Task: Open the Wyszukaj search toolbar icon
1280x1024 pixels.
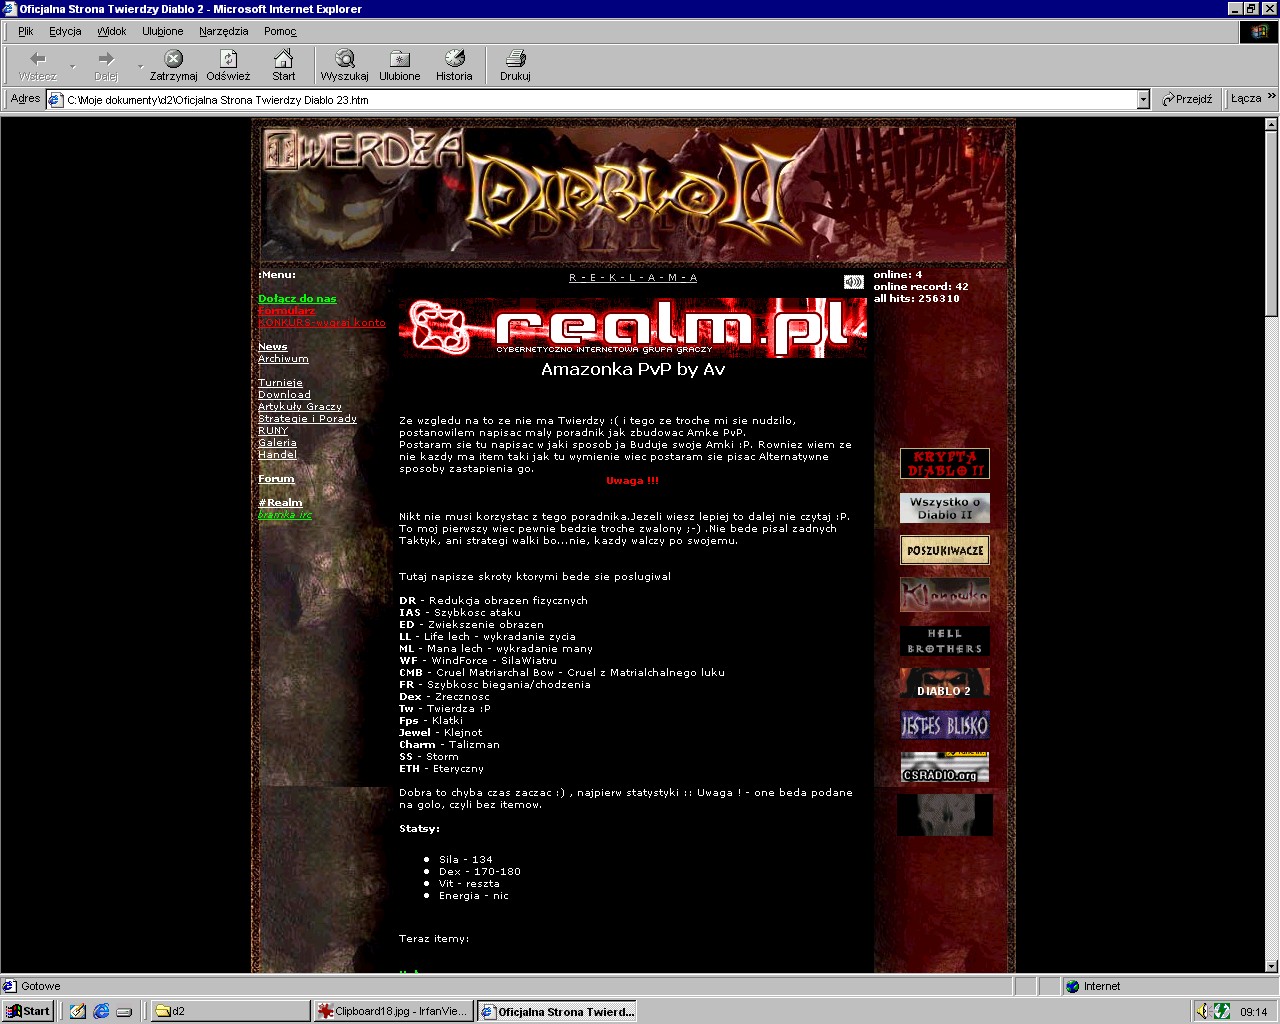Action: click(344, 59)
